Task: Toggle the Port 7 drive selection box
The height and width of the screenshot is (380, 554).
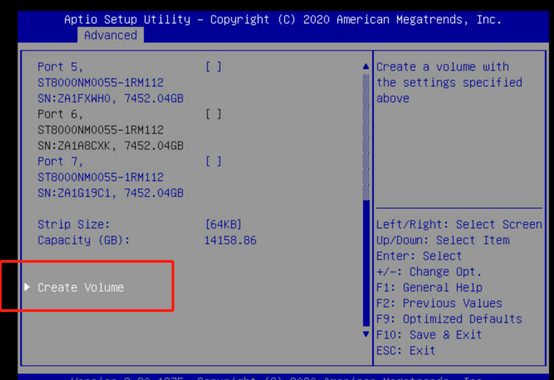Action: pyautogui.click(x=214, y=161)
